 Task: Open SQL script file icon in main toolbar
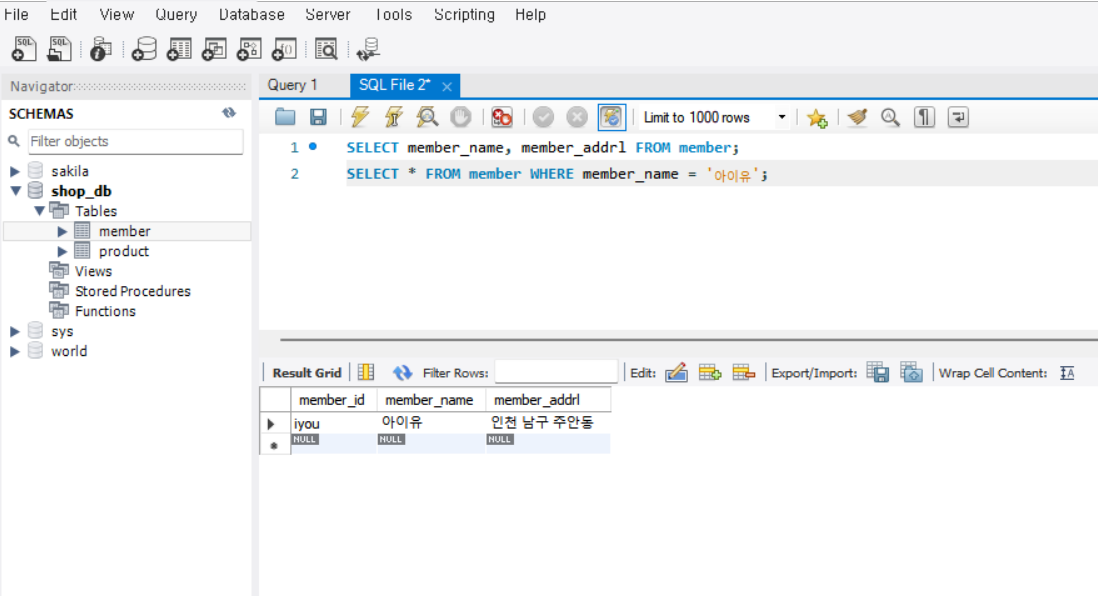[x=59, y=49]
